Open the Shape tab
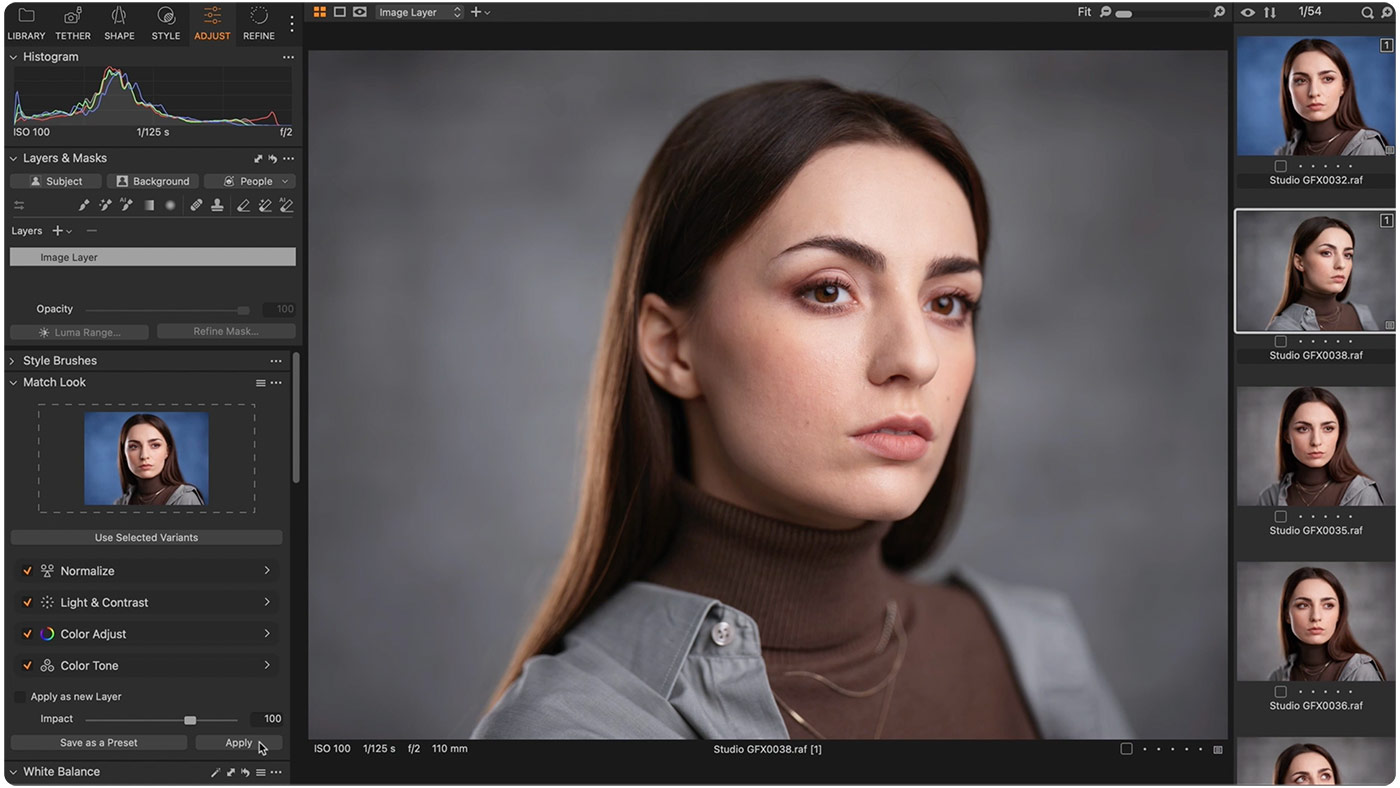The image size is (1400, 788). (x=119, y=23)
